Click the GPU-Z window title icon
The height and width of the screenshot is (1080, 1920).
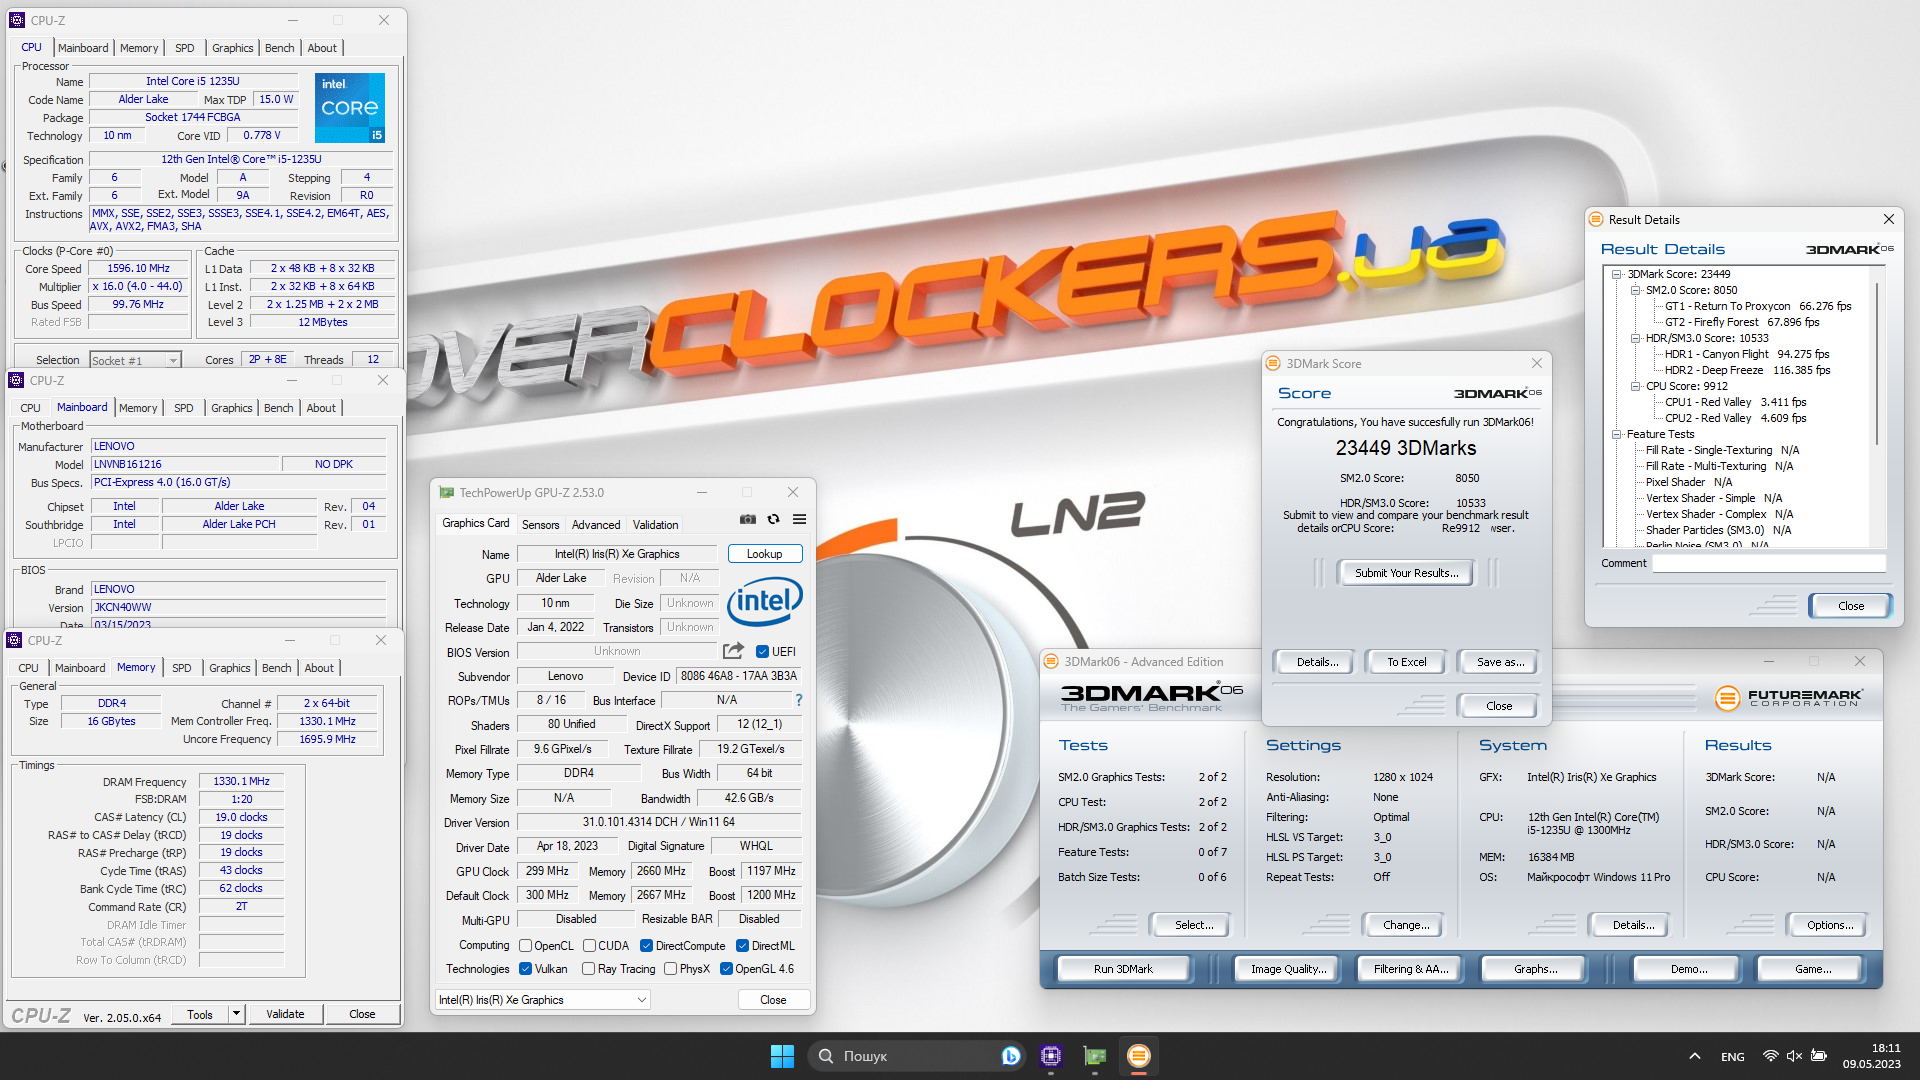pyautogui.click(x=447, y=492)
